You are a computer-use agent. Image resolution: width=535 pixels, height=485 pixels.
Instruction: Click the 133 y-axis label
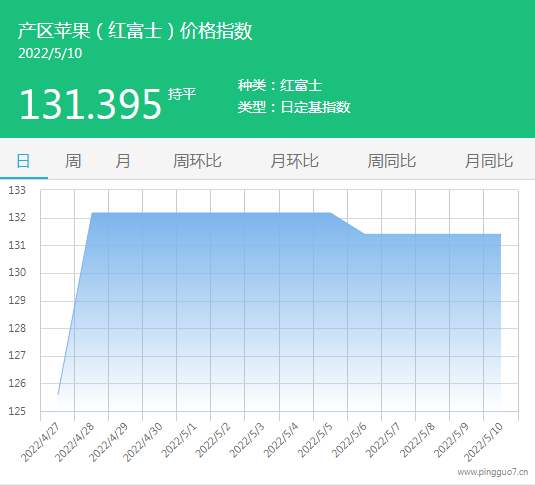(17, 190)
